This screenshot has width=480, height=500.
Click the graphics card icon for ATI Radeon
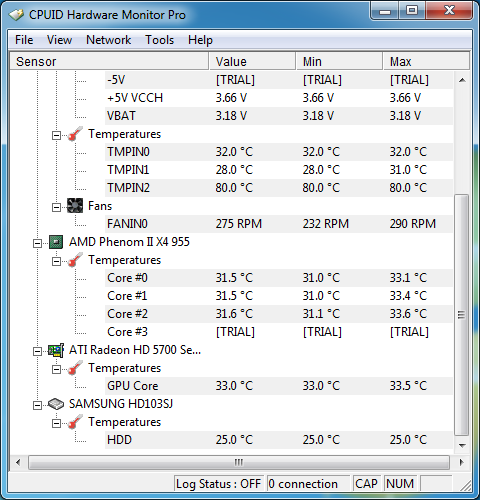[56, 350]
